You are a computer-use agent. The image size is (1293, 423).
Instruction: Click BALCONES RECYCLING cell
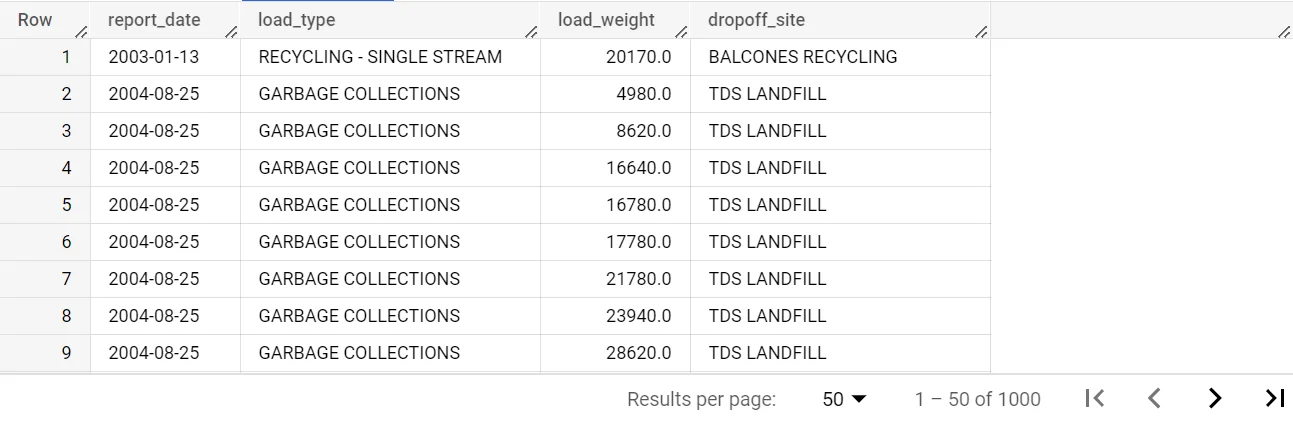pyautogui.click(x=802, y=57)
